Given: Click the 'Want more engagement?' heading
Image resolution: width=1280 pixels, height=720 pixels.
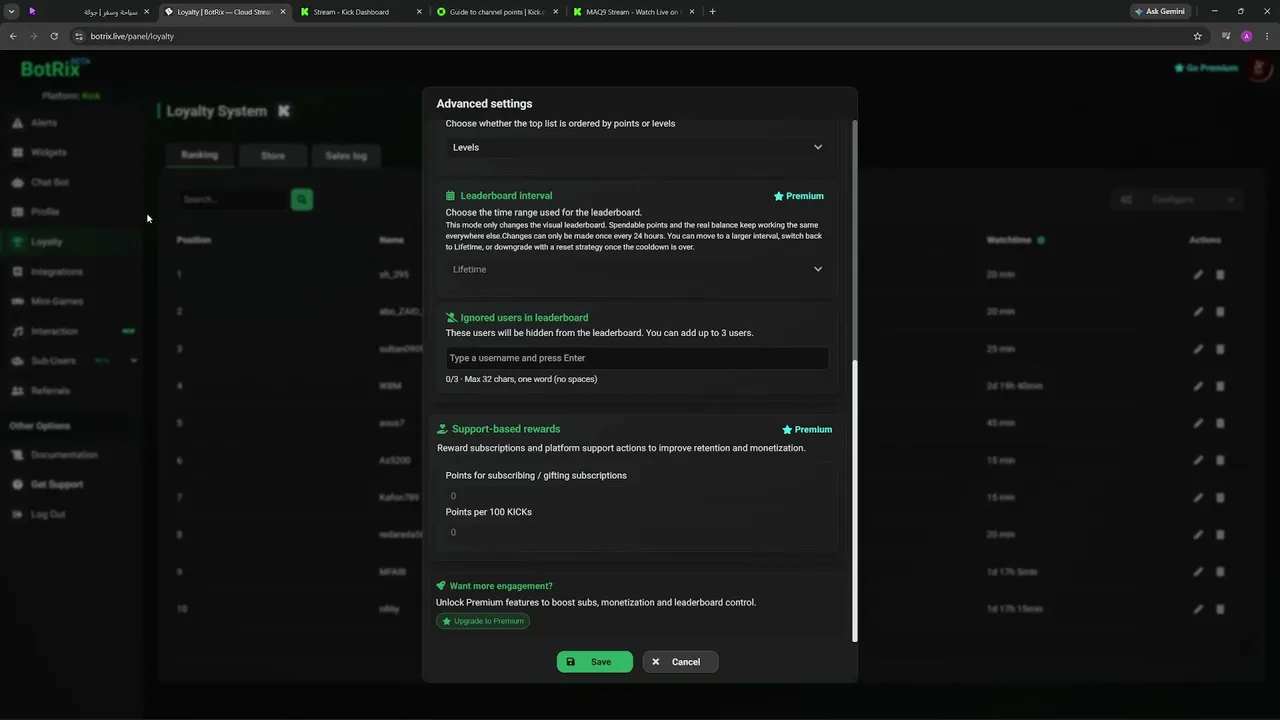Looking at the screenshot, I should point(501,586).
